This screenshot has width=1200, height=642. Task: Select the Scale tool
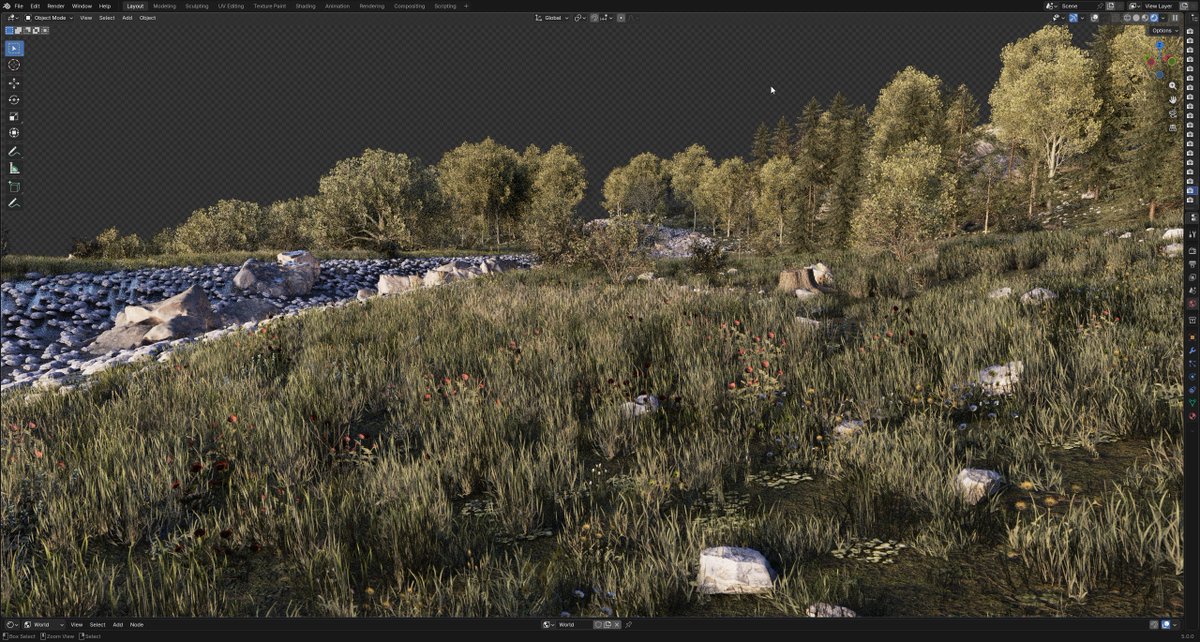pos(14,116)
